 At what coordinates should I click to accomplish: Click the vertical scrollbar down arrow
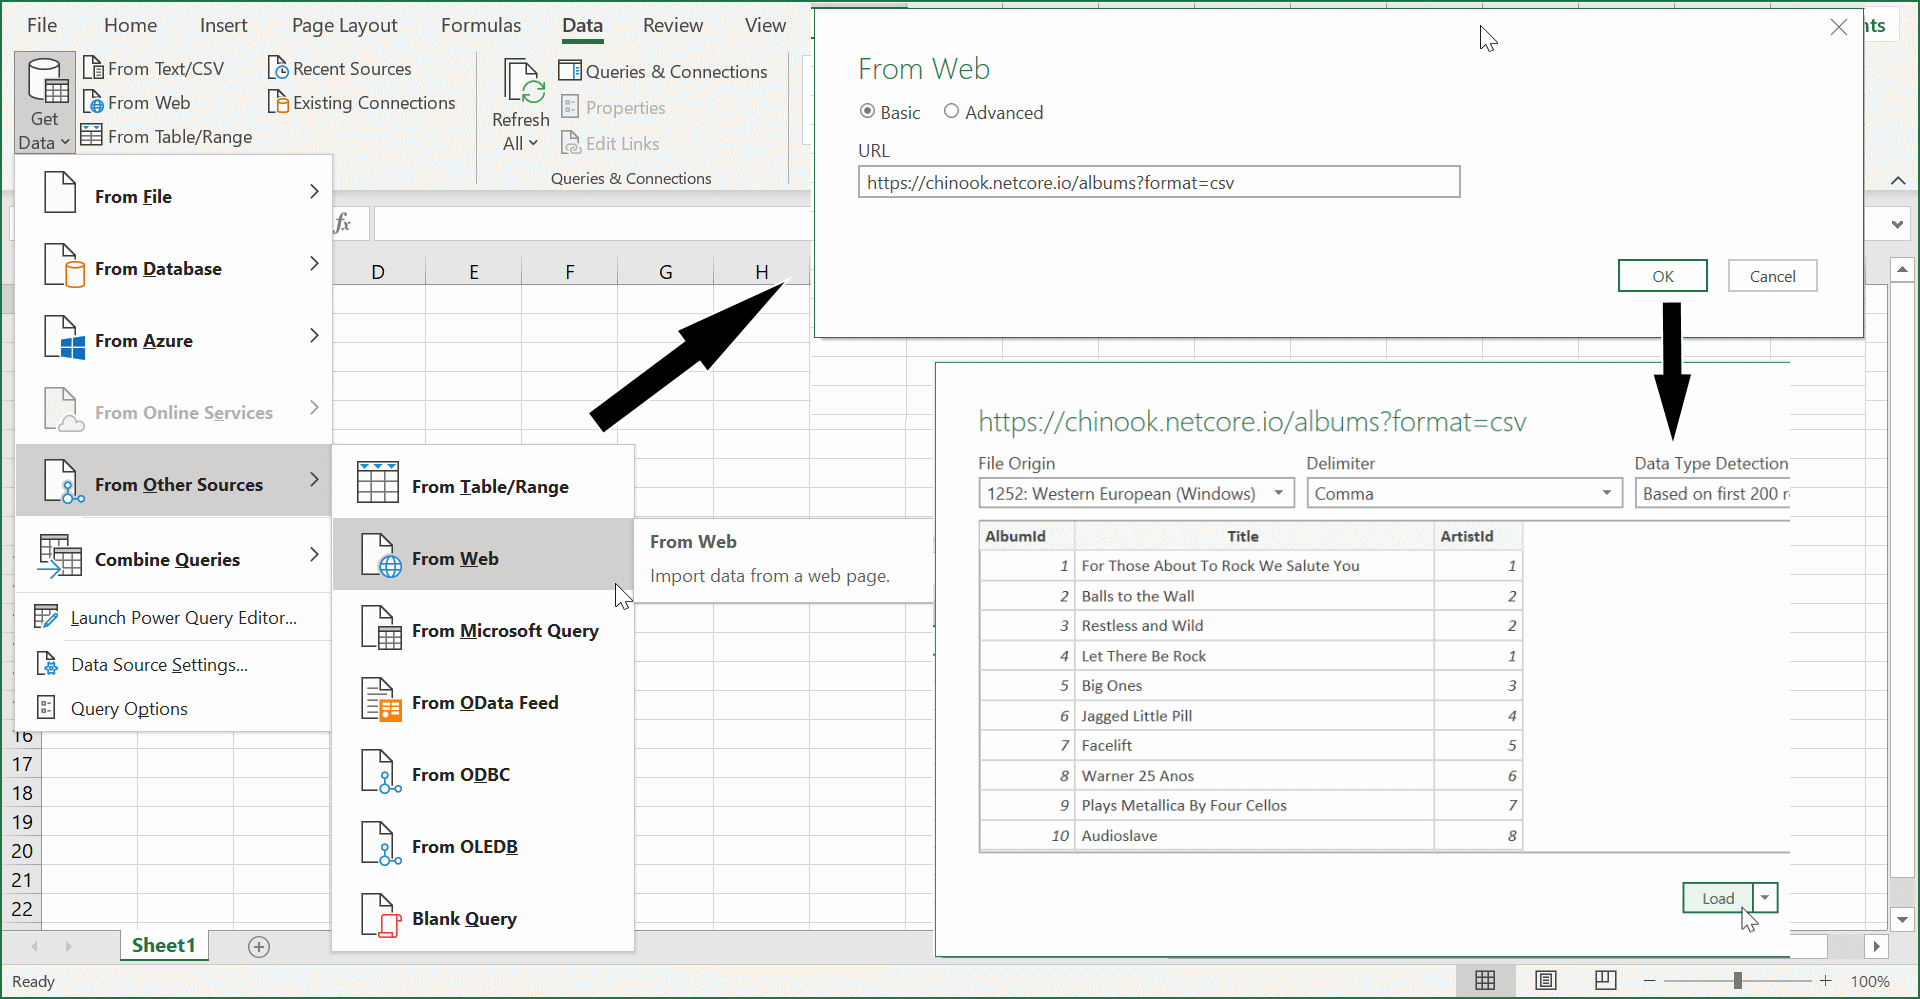pos(1902,919)
